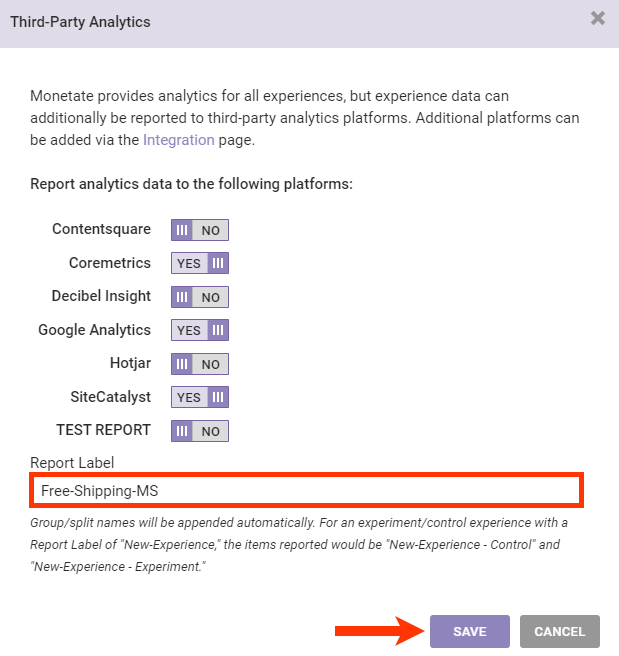Image resolution: width=619 pixels, height=656 pixels.
Task: Open the Integration page link
Action: coord(178,140)
